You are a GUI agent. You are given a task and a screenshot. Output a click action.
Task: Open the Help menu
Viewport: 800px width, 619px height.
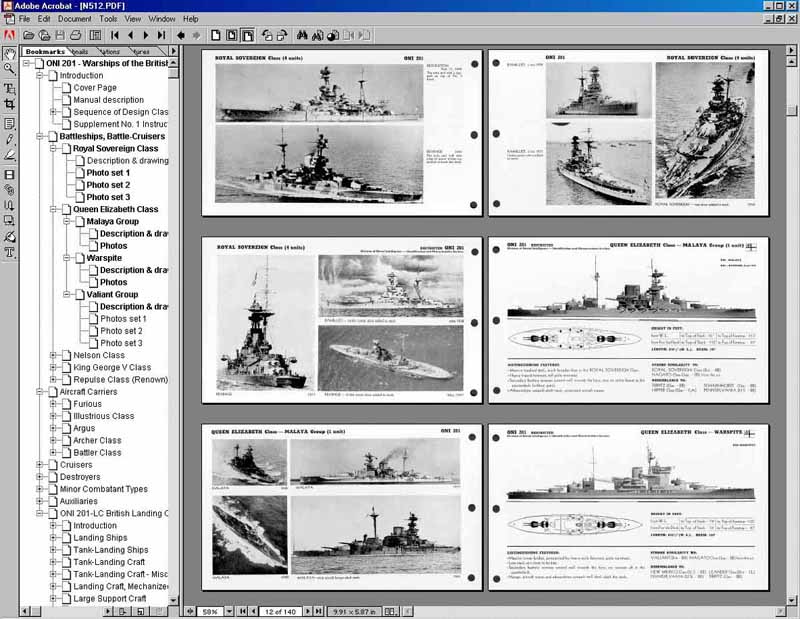point(191,19)
